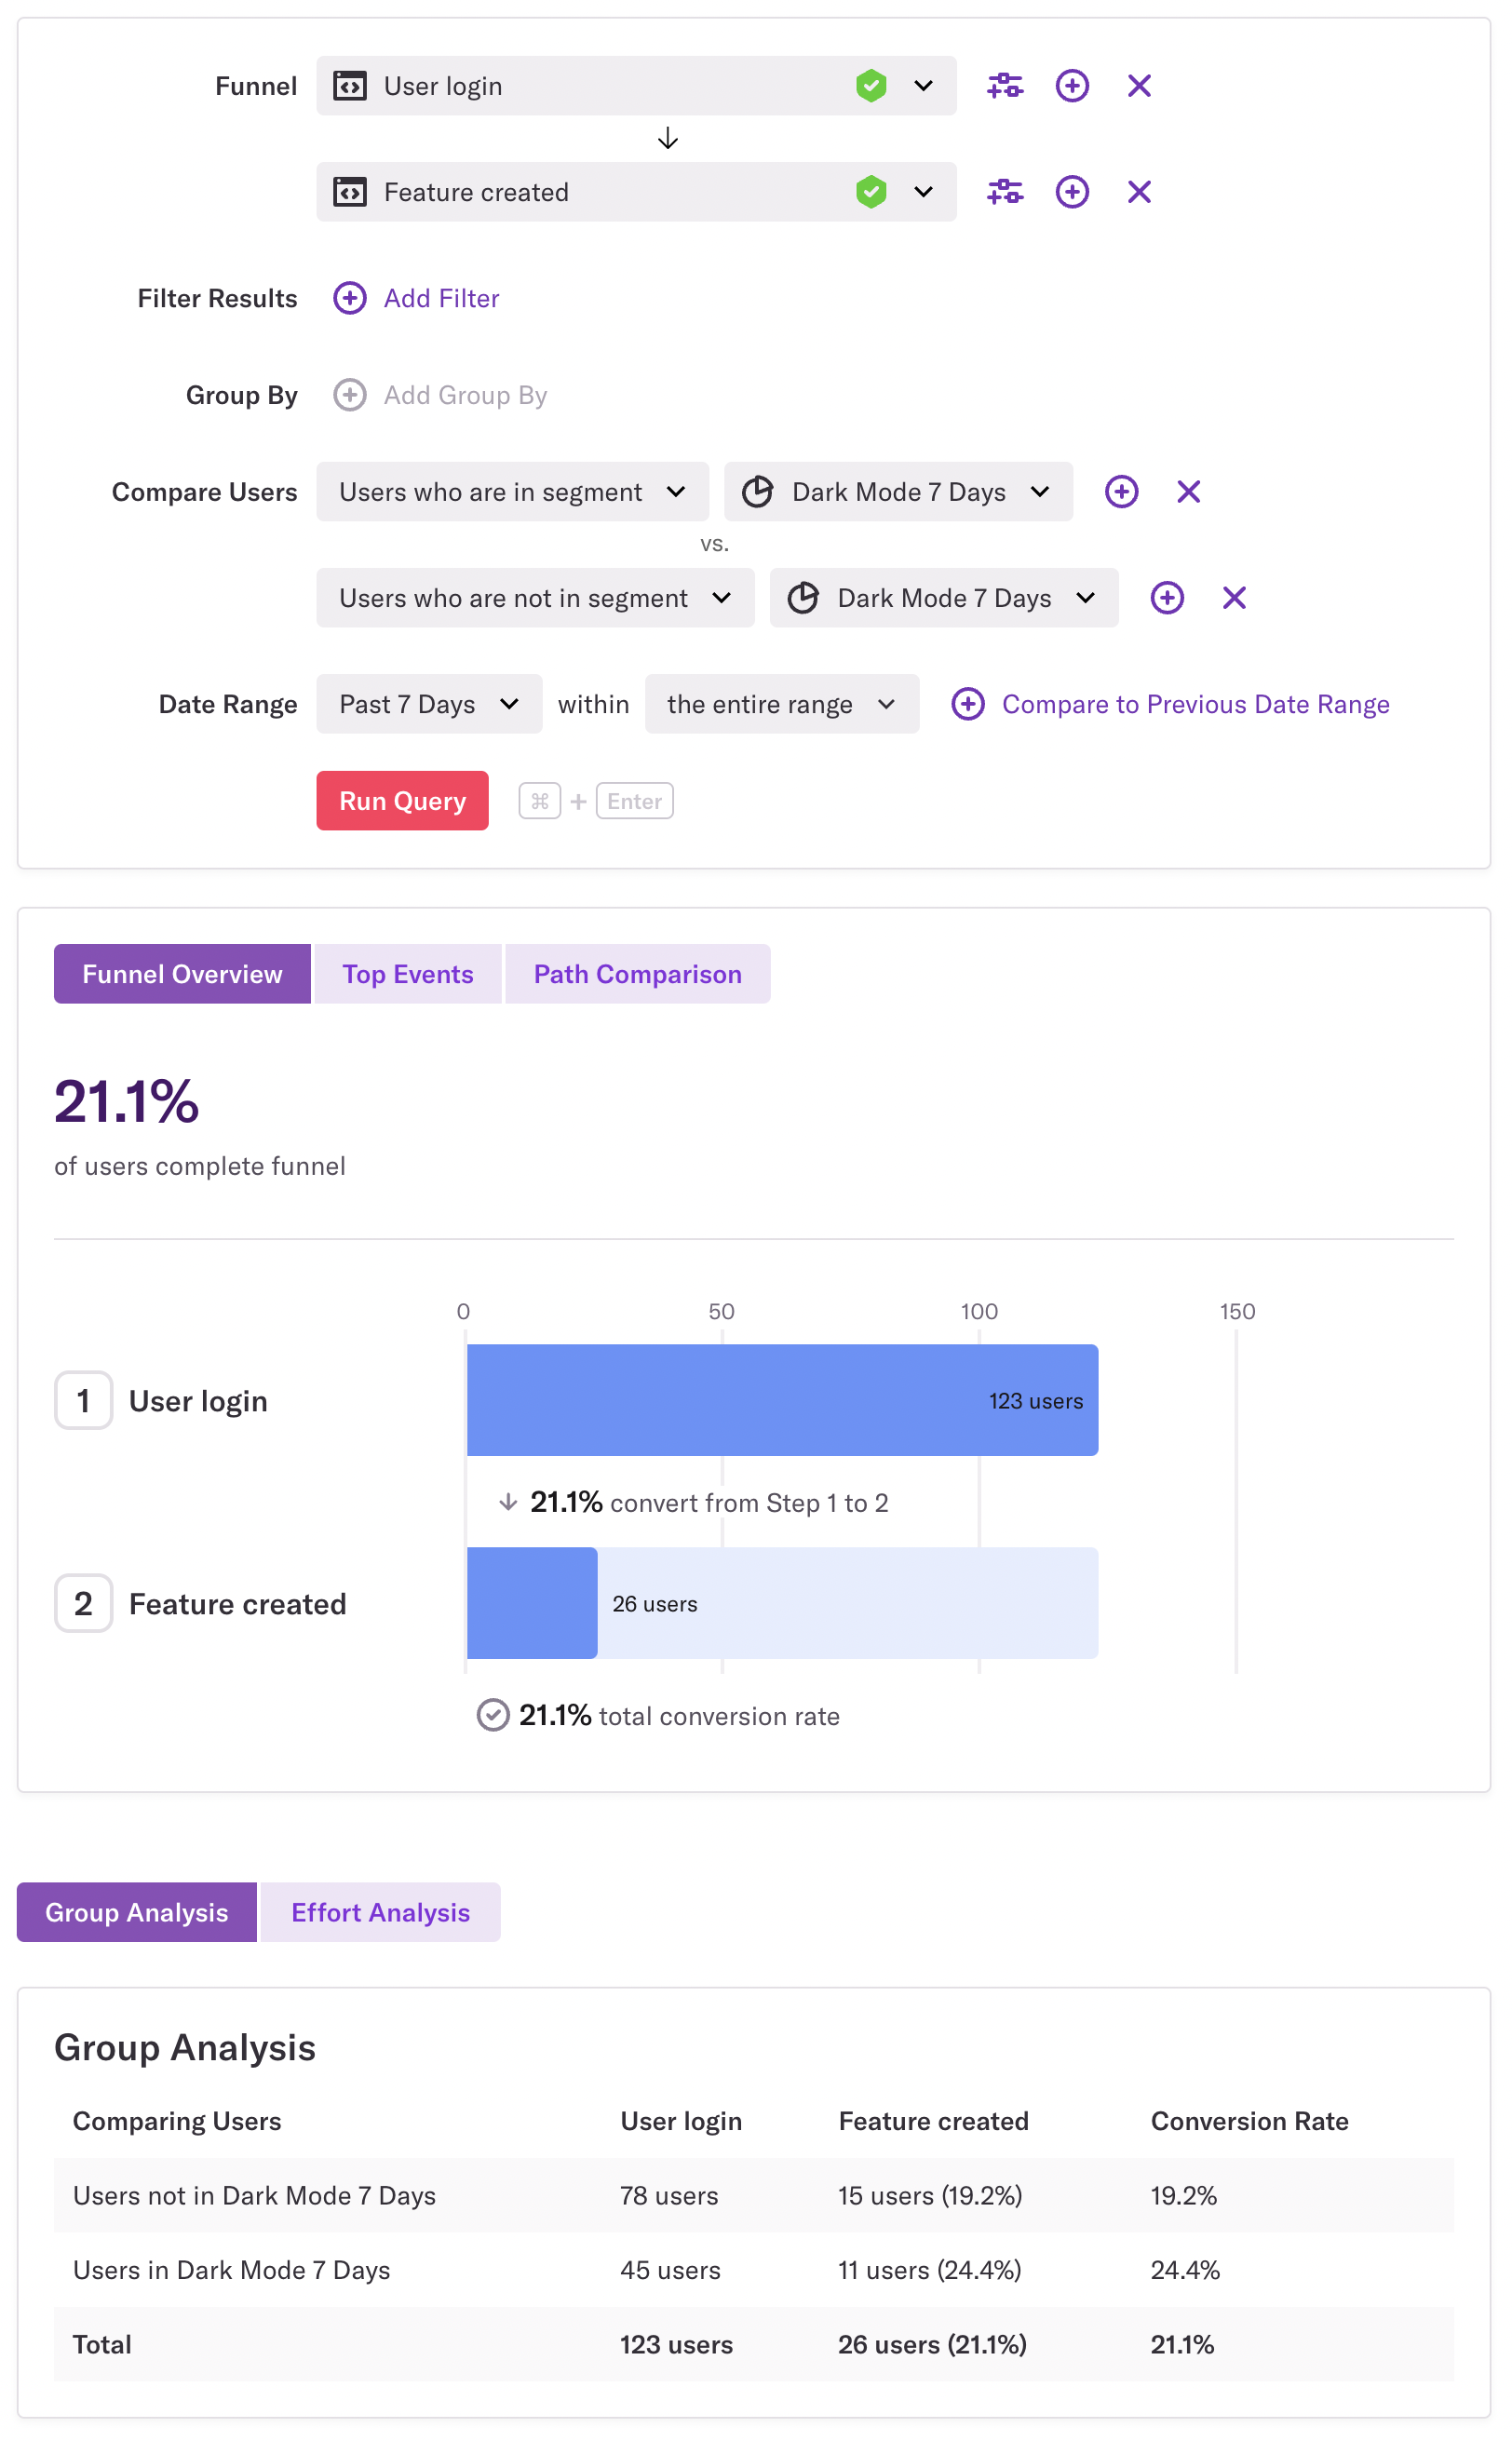
Task: Click the Add Group By plus icon
Action: pos(349,395)
